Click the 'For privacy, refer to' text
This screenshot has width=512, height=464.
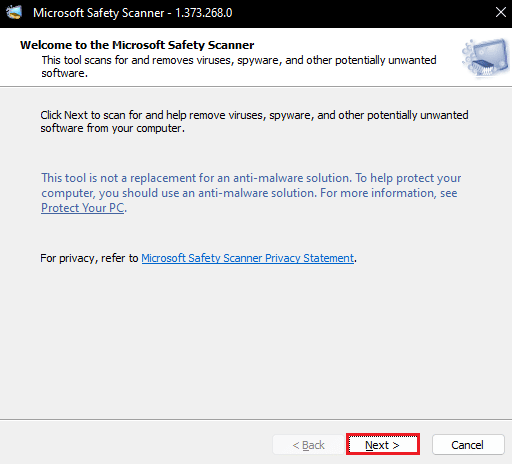[89, 258]
